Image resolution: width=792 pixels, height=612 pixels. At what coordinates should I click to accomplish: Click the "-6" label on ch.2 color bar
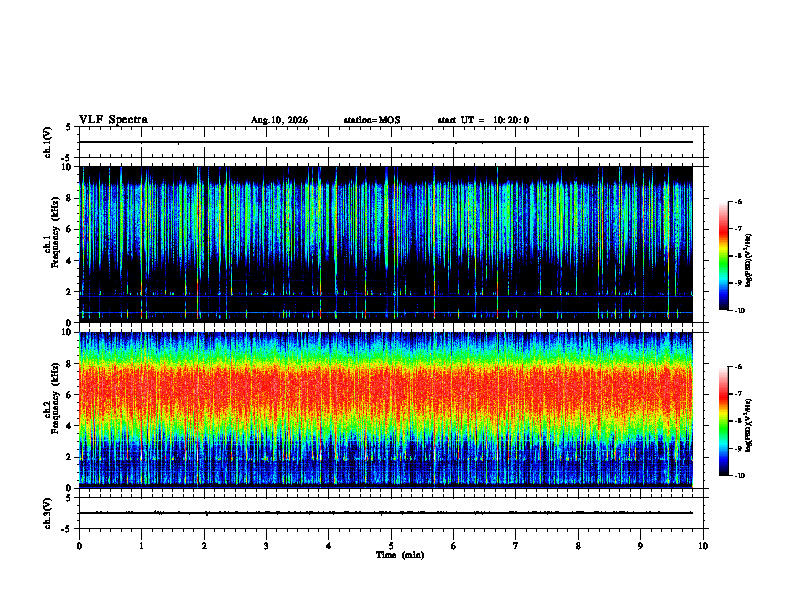click(x=738, y=367)
